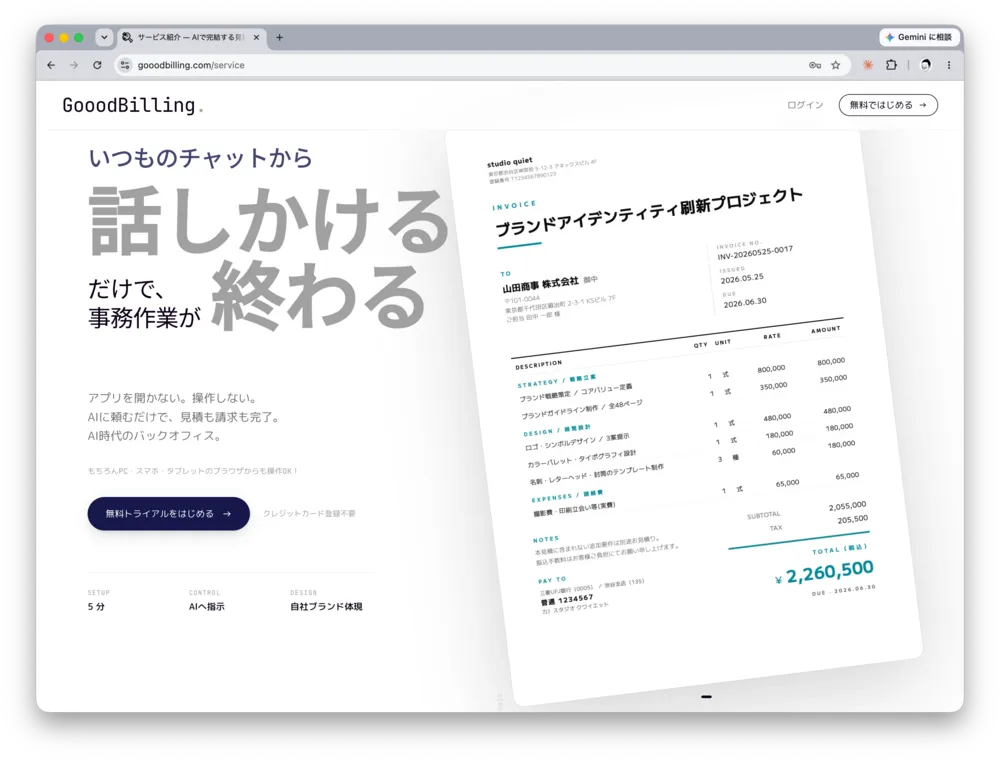
Task: Click the いつものチャットから heading
Action: click(x=200, y=157)
